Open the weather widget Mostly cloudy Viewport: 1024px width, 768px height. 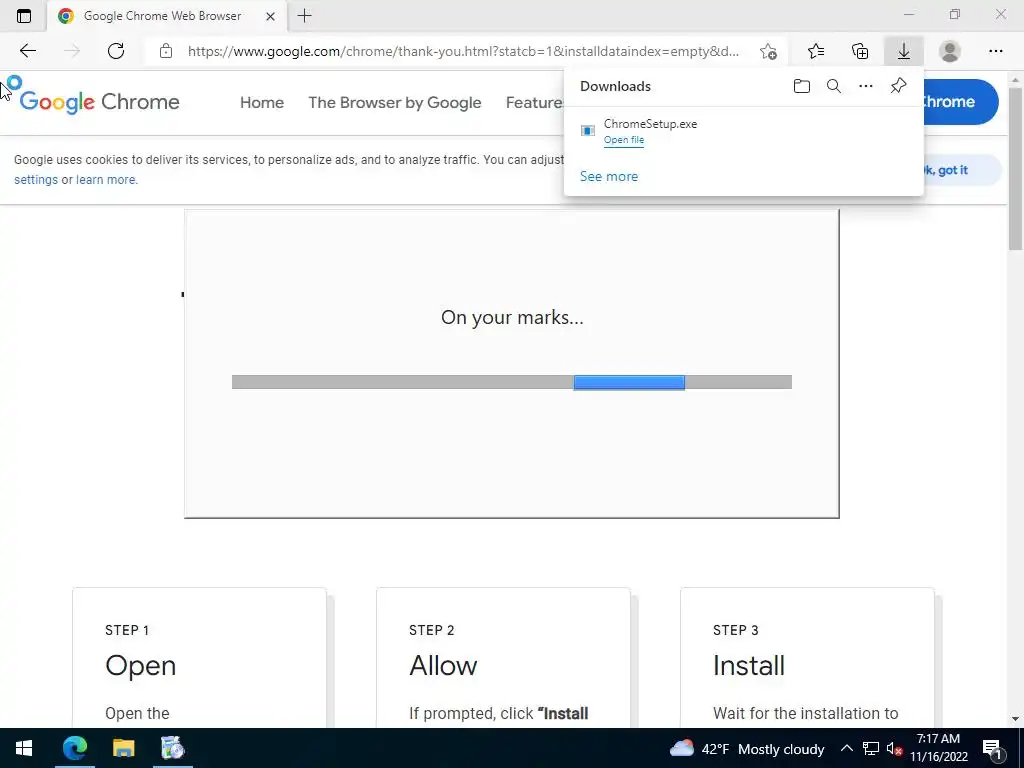(747, 748)
